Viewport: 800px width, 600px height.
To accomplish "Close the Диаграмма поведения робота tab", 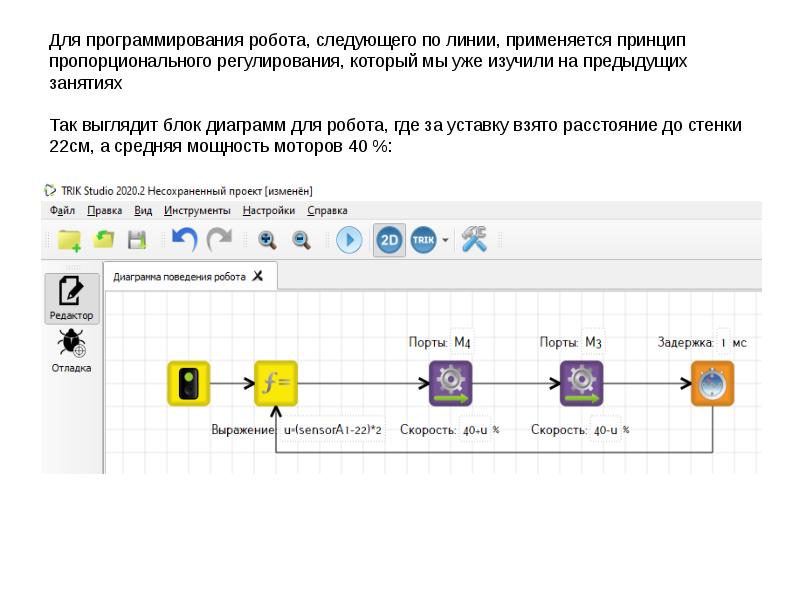I will point(258,276).
